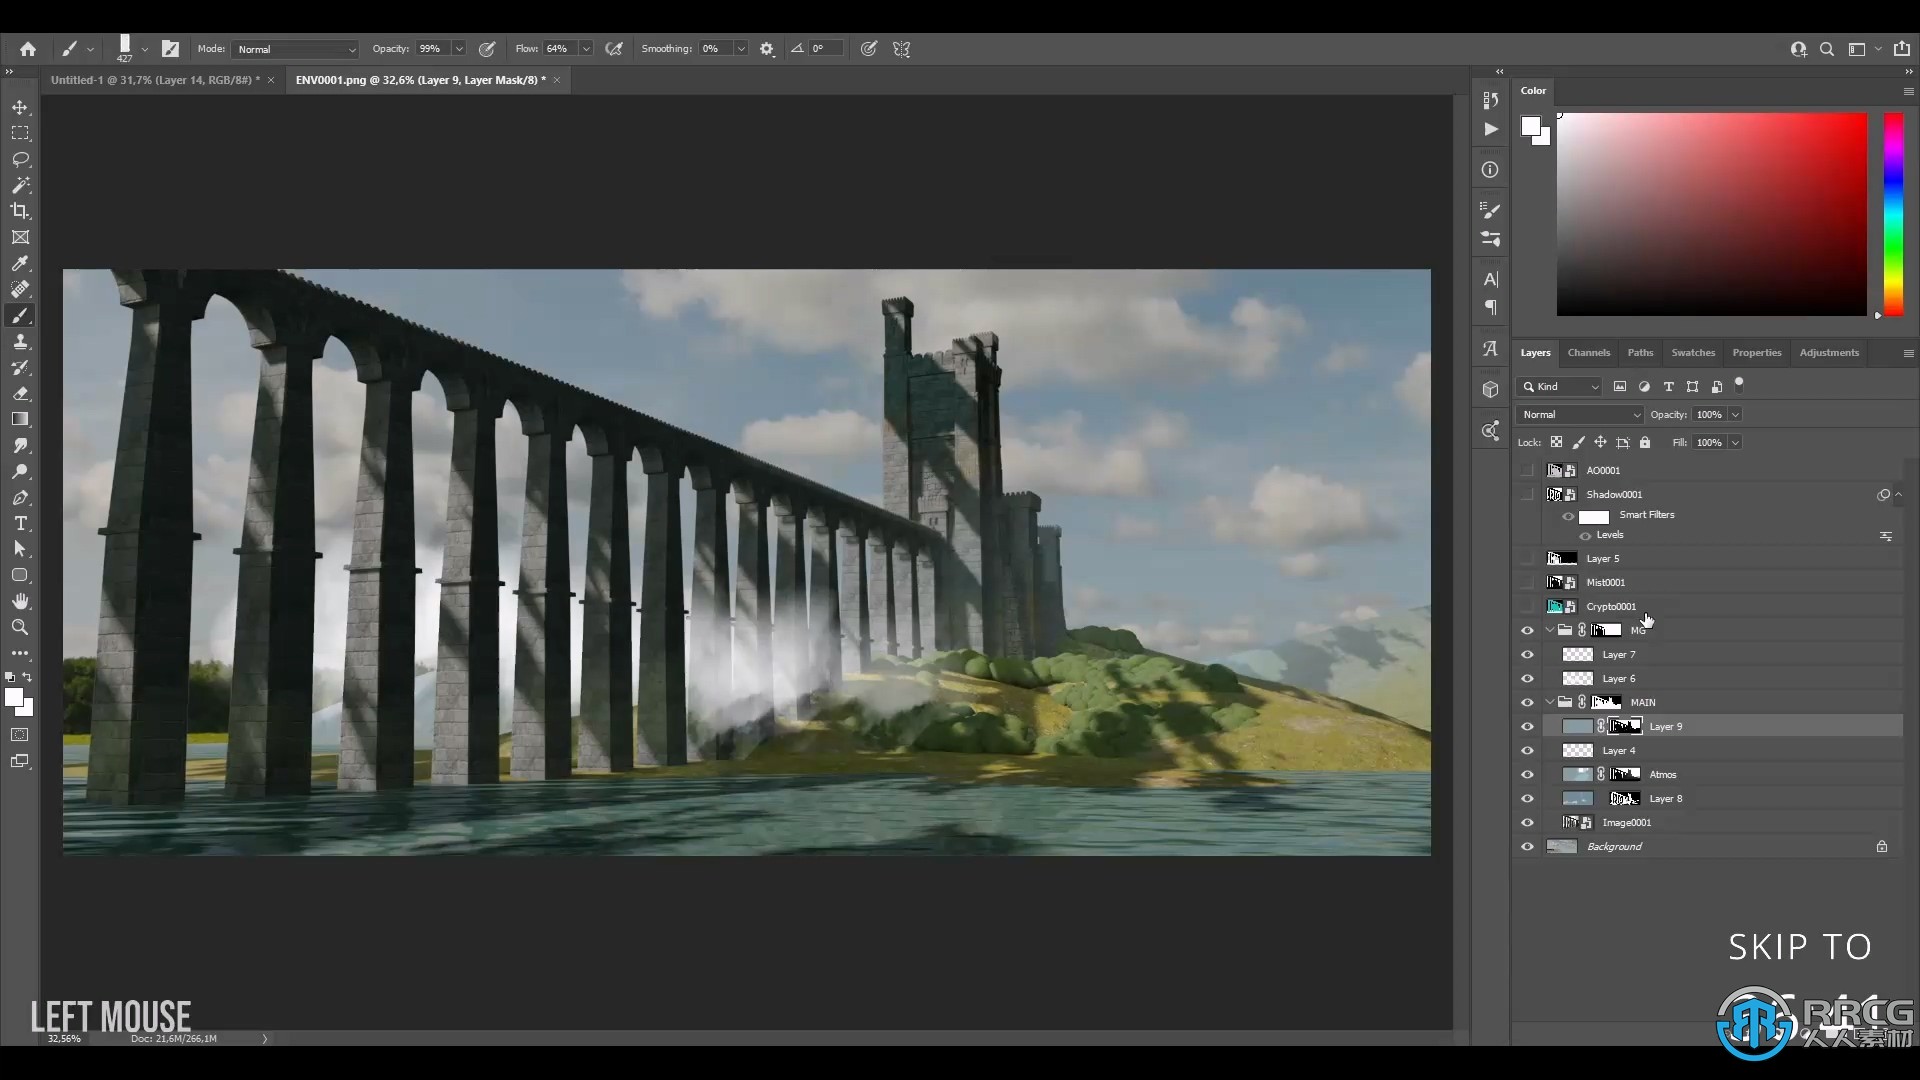Hide the Image0001 layer
Viewport: 1920px width, 1080px height.
click(x=1528, y=822)
